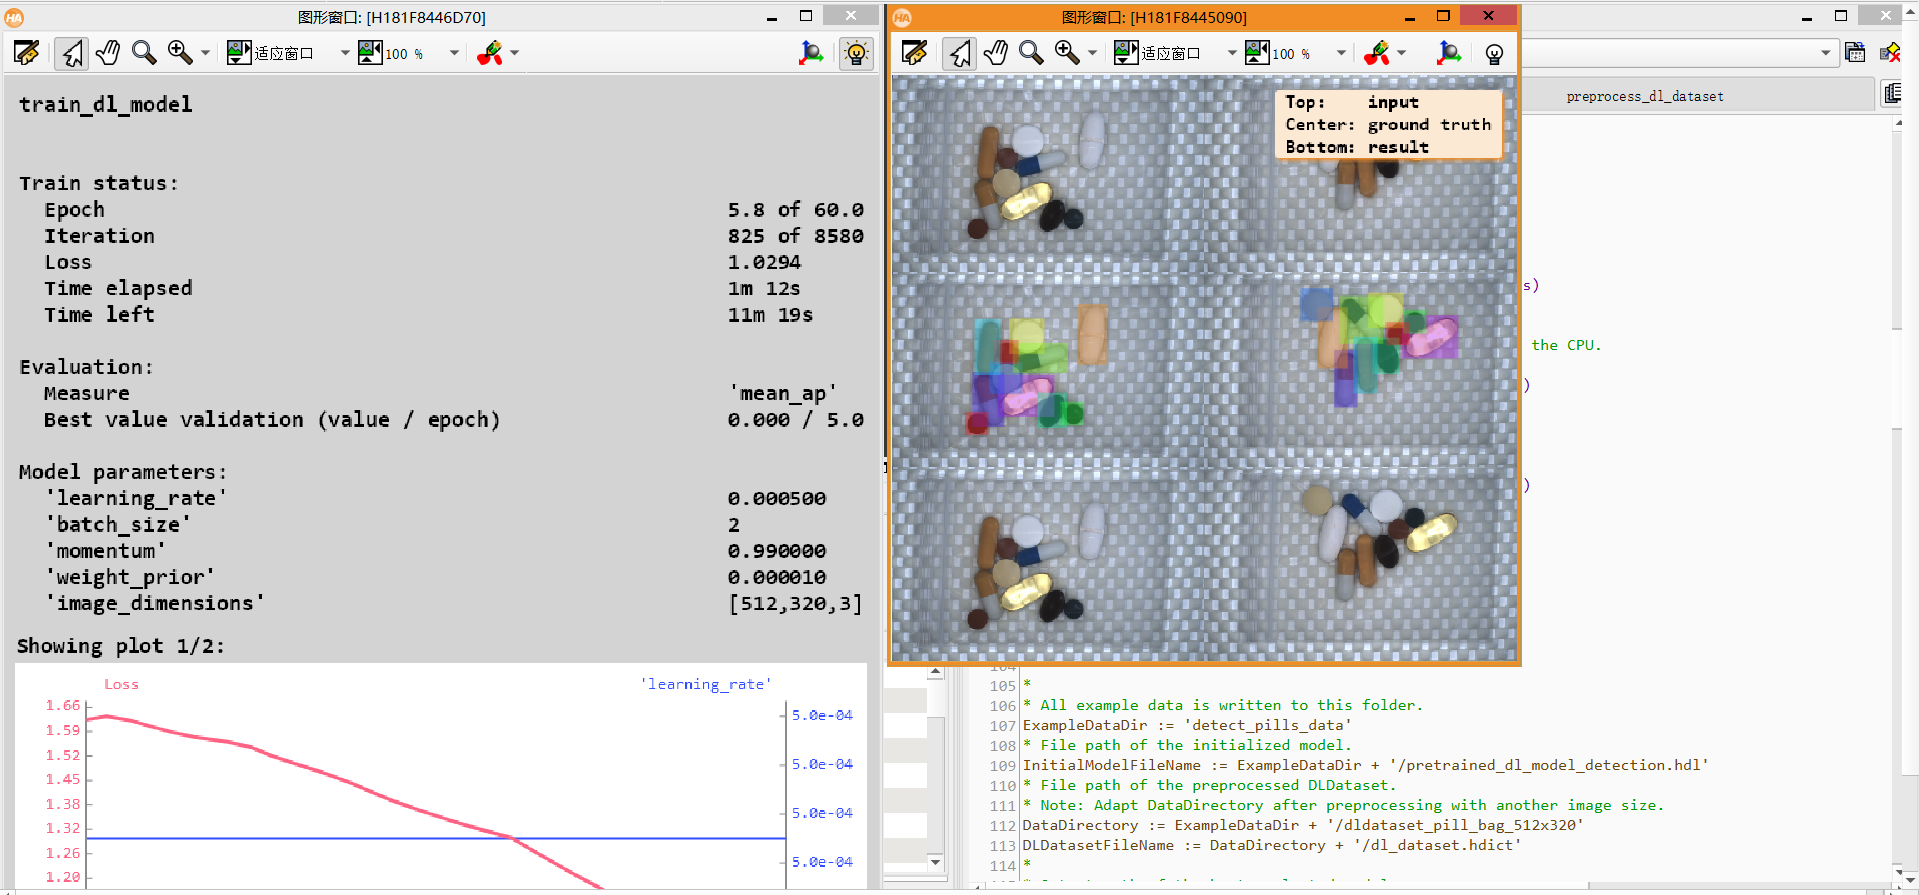Select the hand pan tool in window H181F8446D70
1919x895 pixels.
pyautogui.click(x=108, y=53)
